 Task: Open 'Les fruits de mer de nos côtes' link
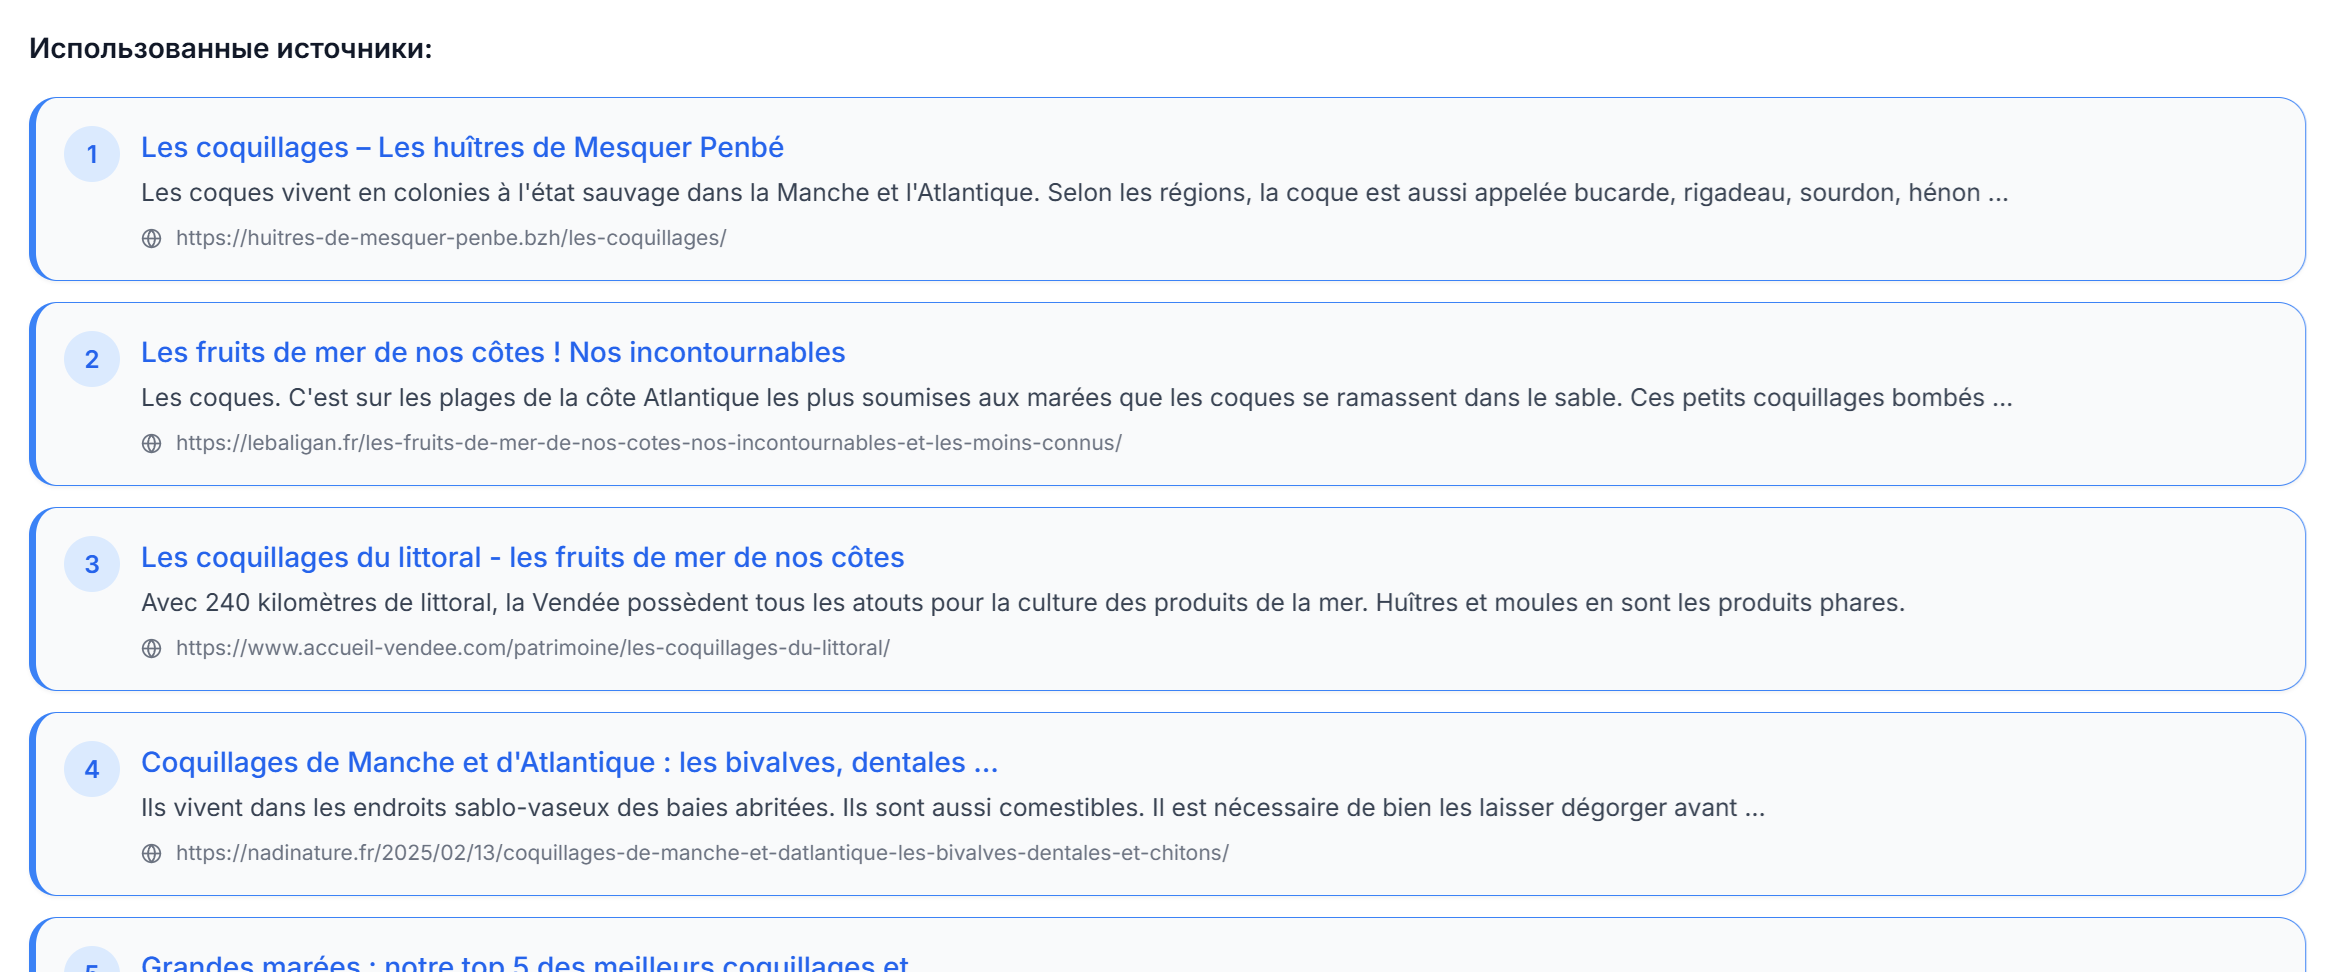[x=493, y=352]
